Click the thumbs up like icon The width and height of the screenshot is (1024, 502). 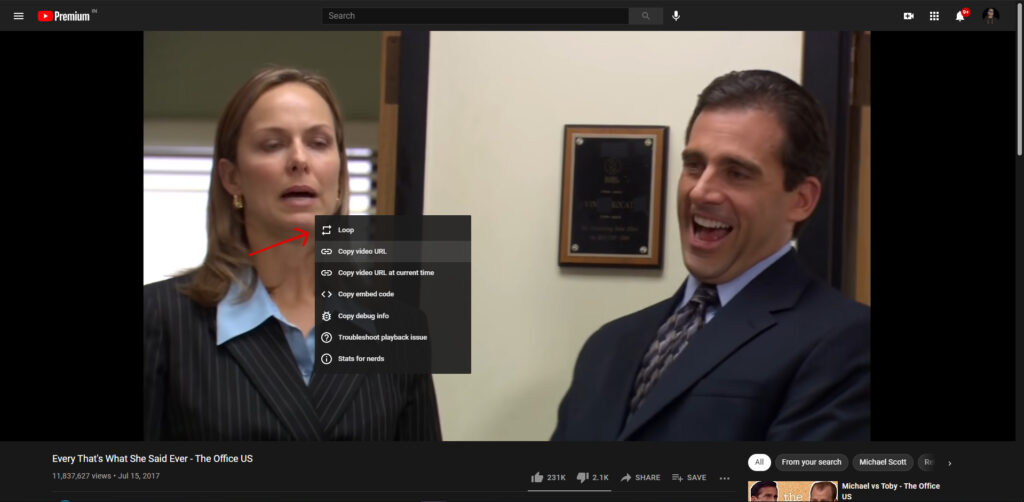pos(537,477)
